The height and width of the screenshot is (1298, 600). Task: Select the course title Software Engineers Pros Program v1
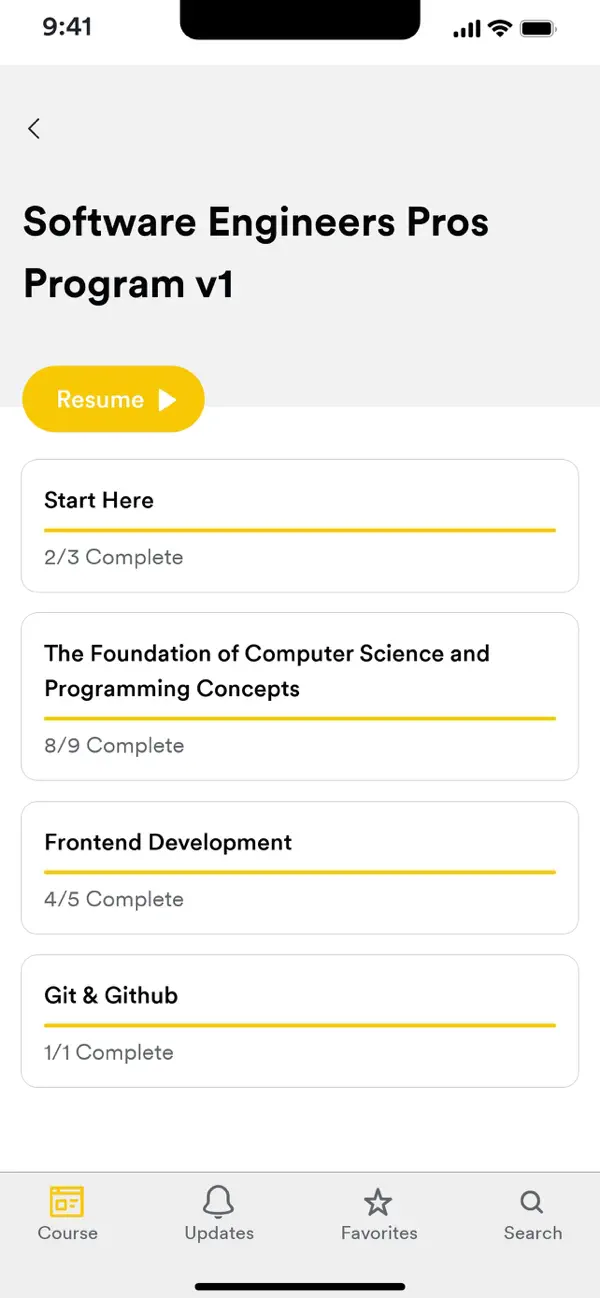click(x=256, y=252)
